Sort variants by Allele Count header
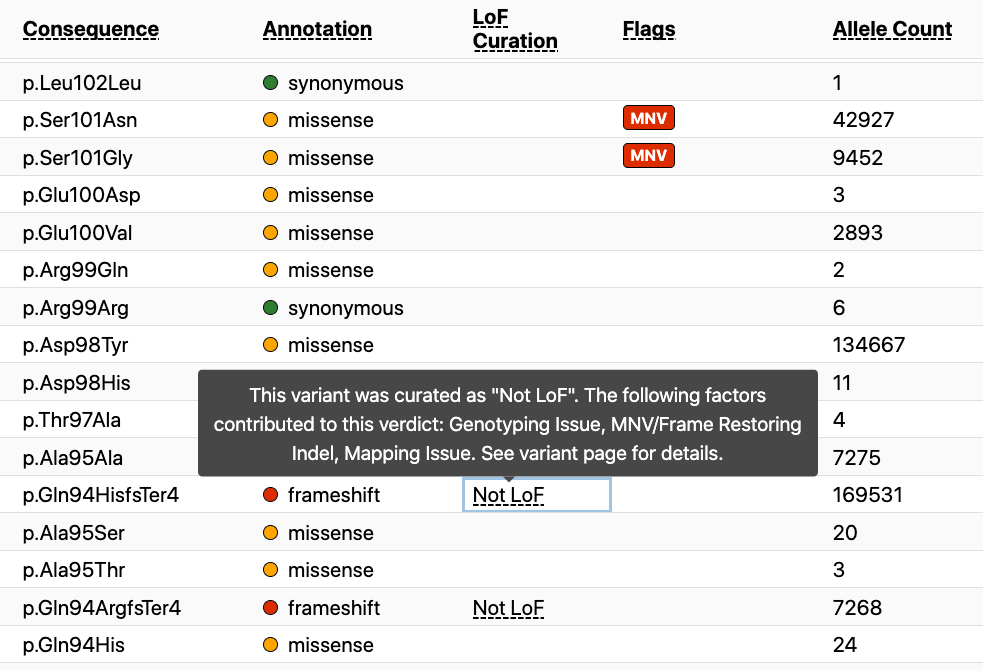983x671 pixels. pos(892,30)
